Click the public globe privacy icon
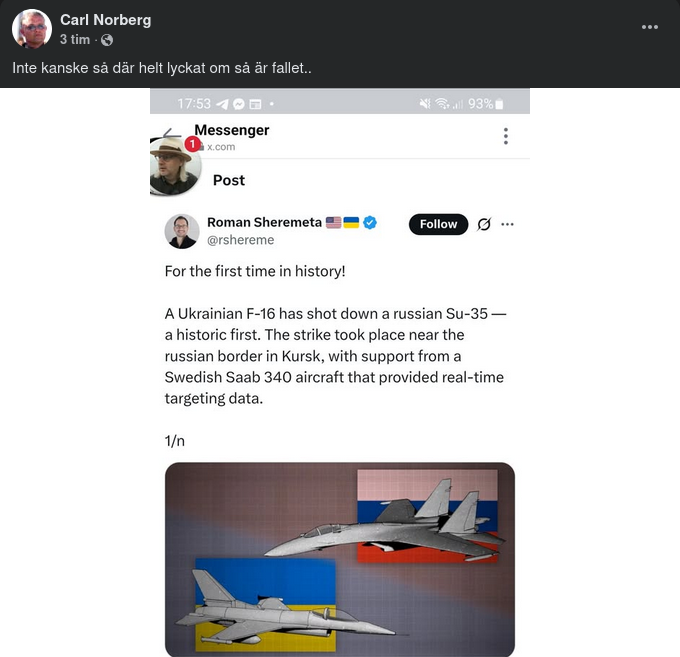Screen dimensions: 680x657 (107, 40)
